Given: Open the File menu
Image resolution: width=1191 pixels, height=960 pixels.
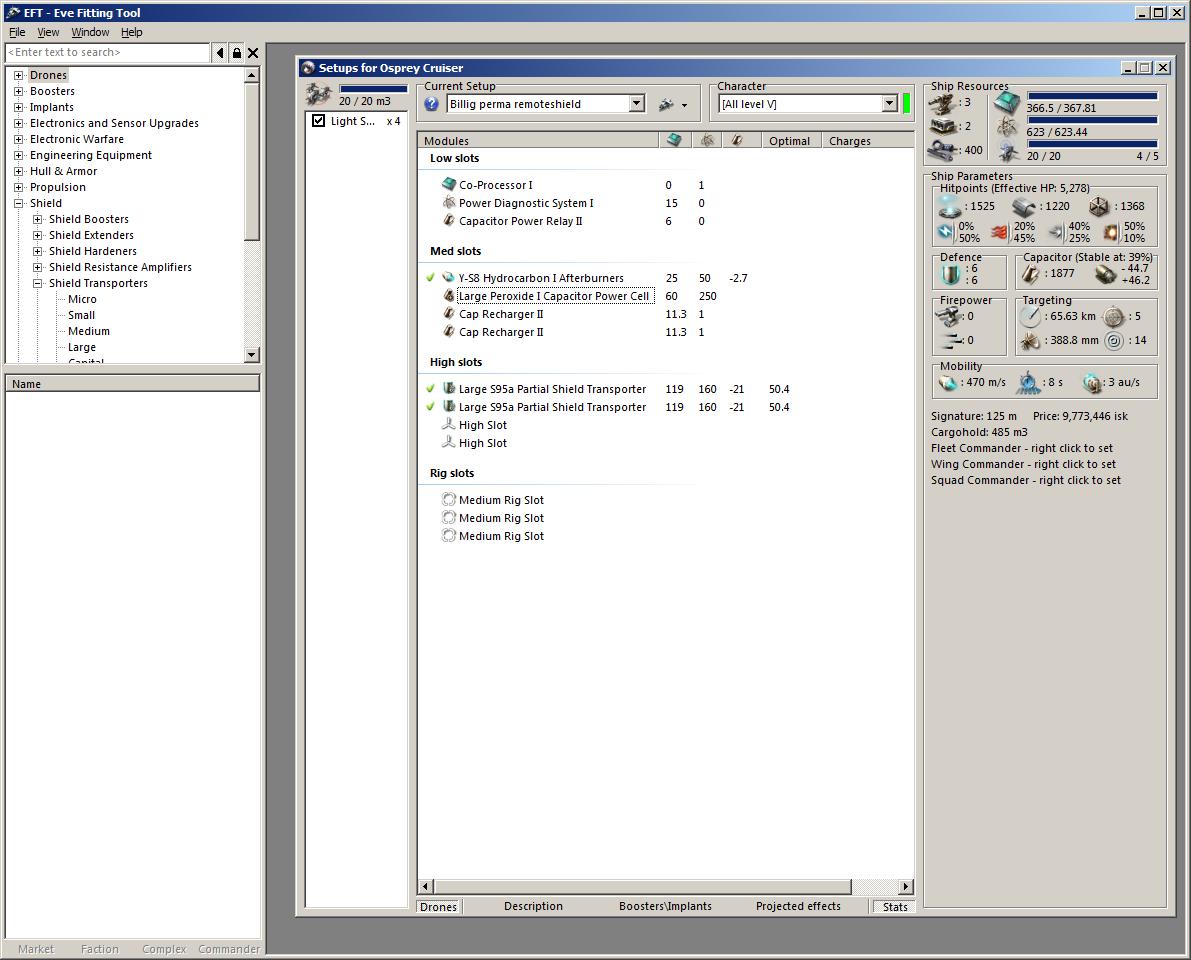Looking at the screenshot, I should pos(17,32).
